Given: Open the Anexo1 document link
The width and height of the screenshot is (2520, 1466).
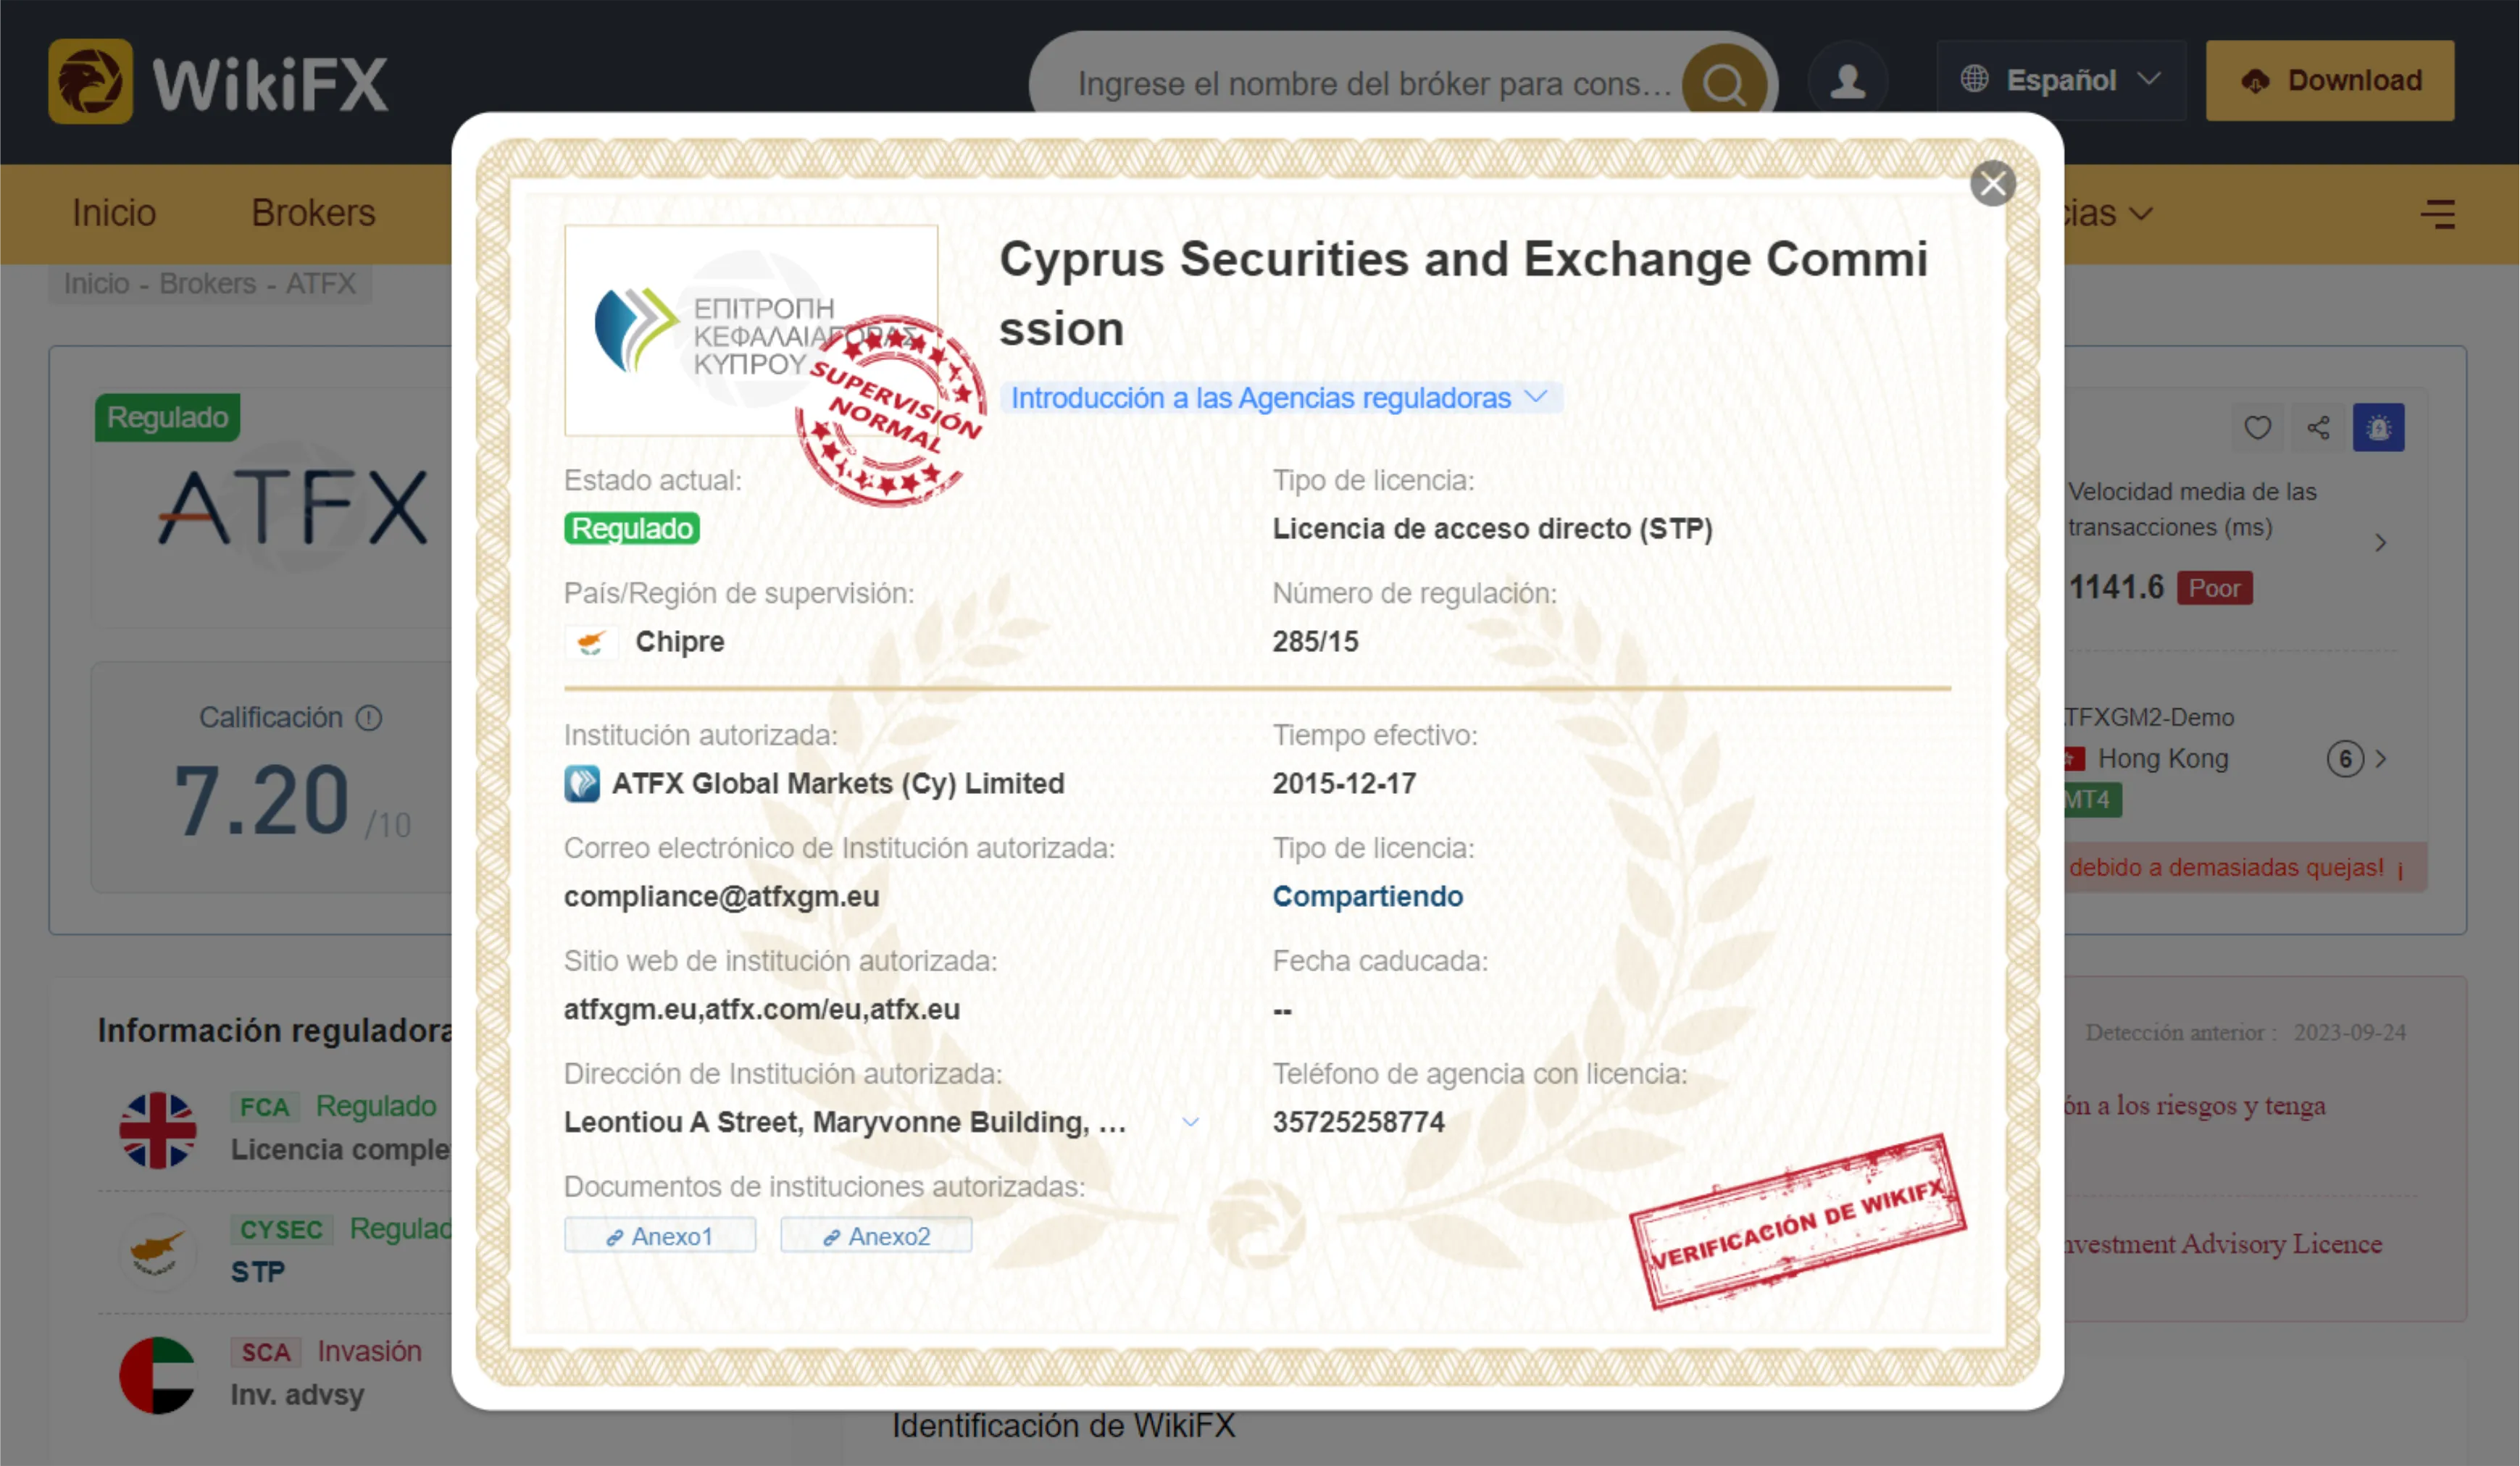Looking at the screenshot, I should click(x=660, y=1236).
